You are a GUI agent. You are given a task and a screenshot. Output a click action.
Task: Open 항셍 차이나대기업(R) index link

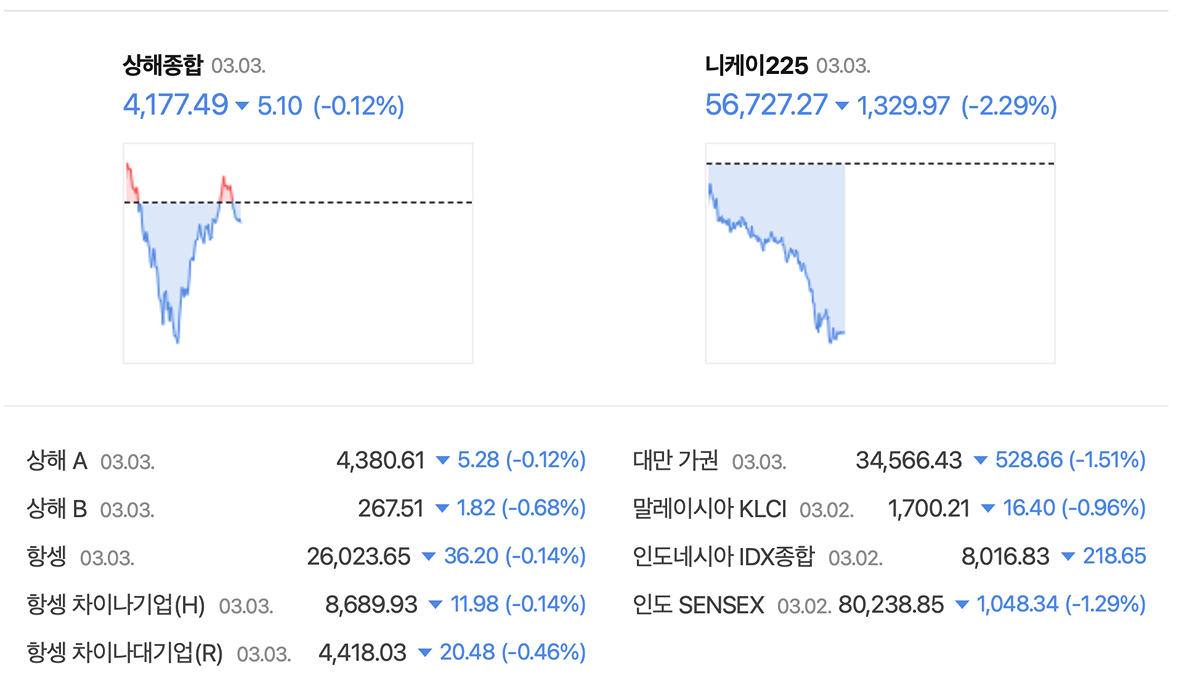pyautogui.click(x=124, y=653)
